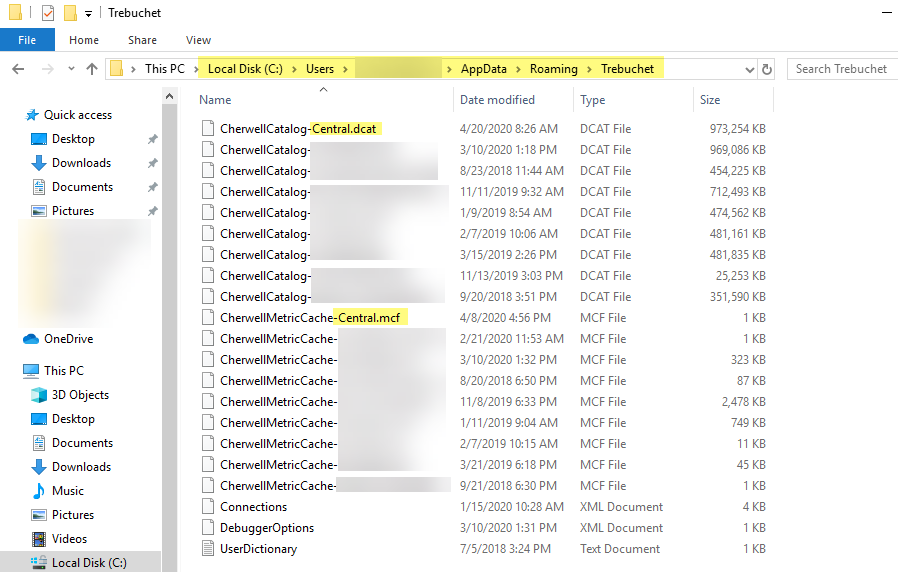Click the Properties icon in title bar
The width and height of the screenshot is (898, 572).
(48, 13)
